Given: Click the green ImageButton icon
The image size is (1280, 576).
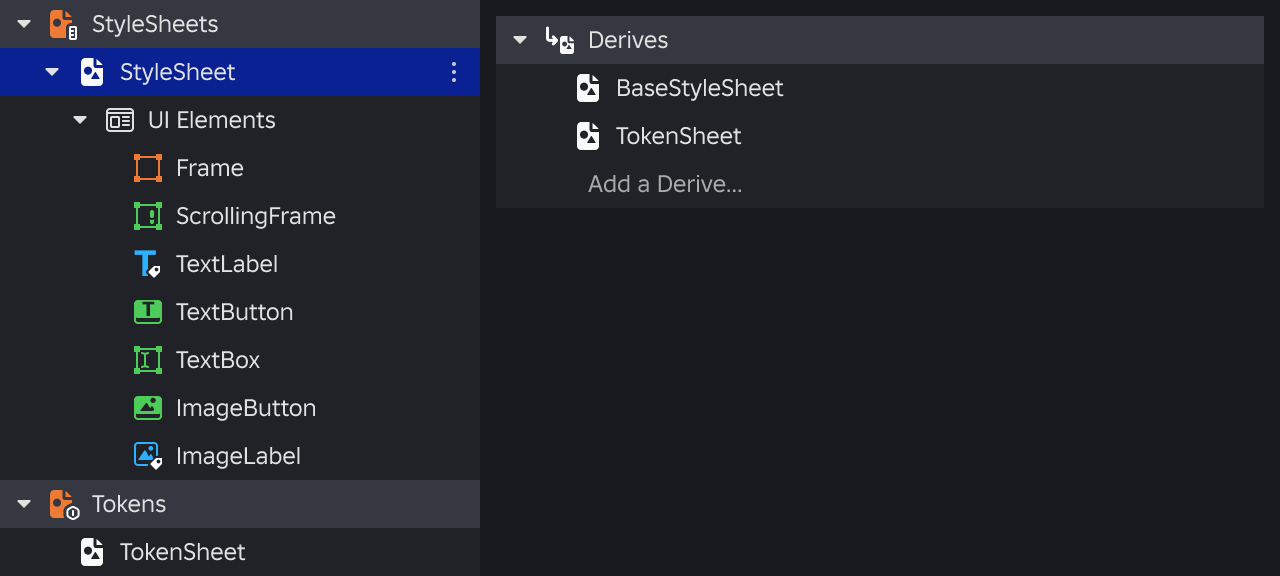Looking at the screenshot, I should [148, 408].
